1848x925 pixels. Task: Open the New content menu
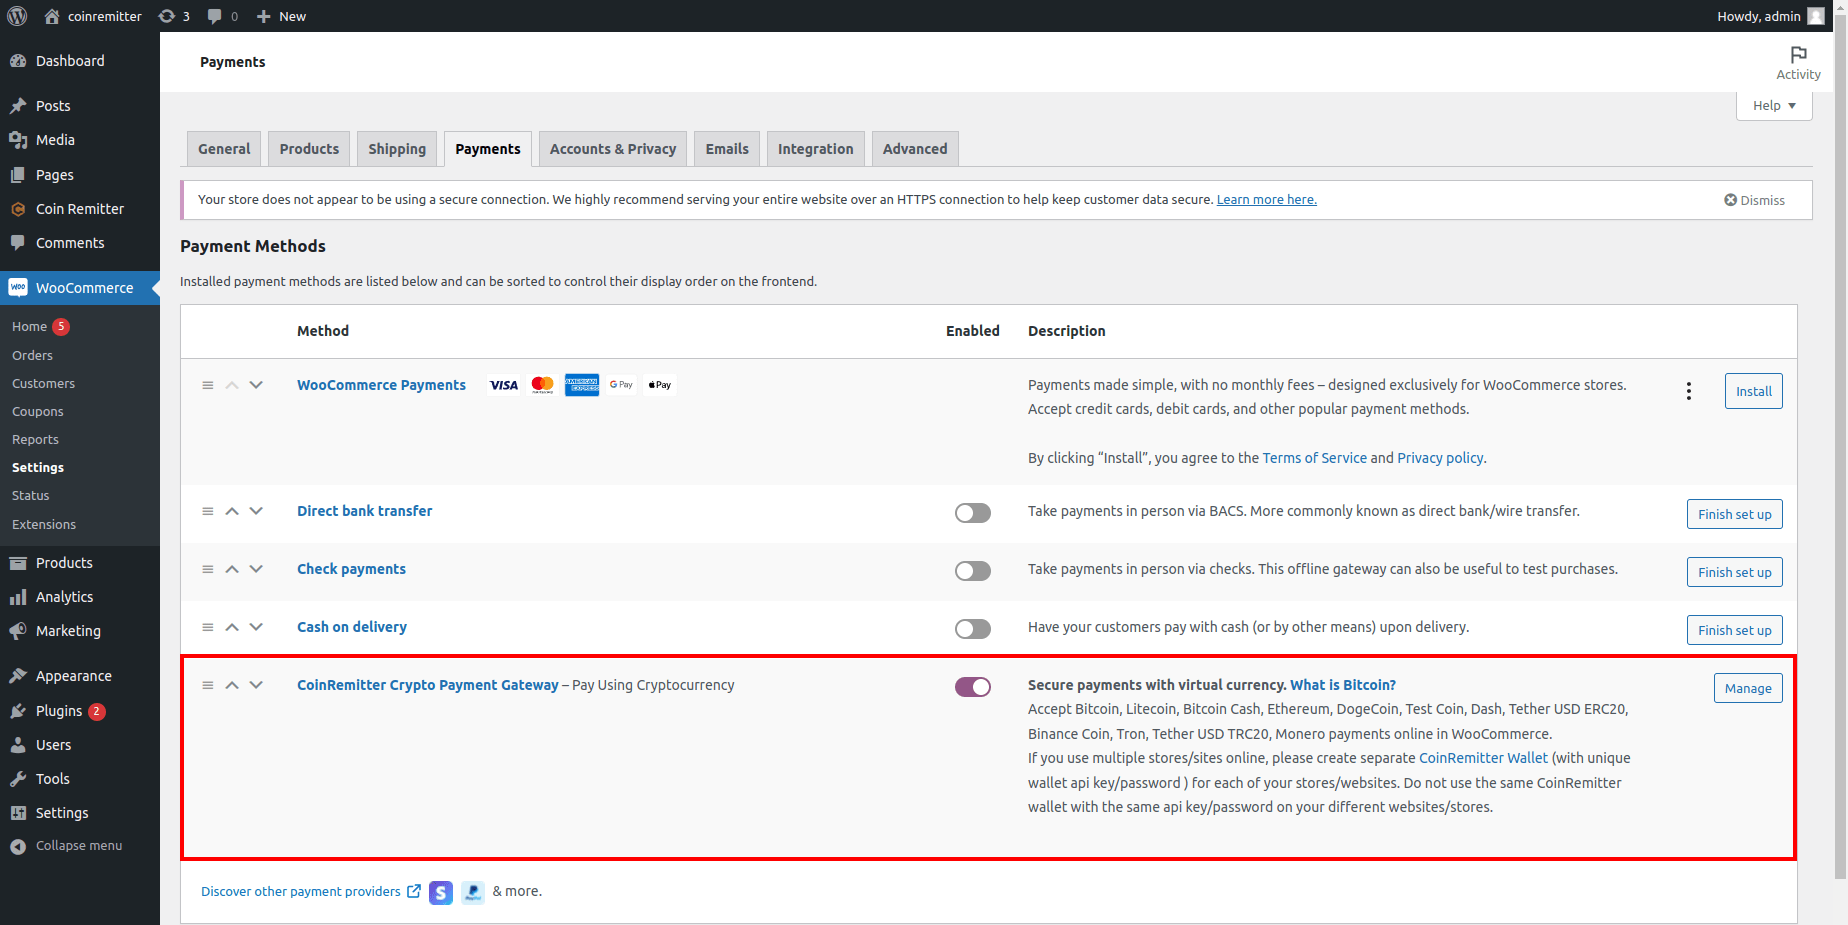coord(281,16)
